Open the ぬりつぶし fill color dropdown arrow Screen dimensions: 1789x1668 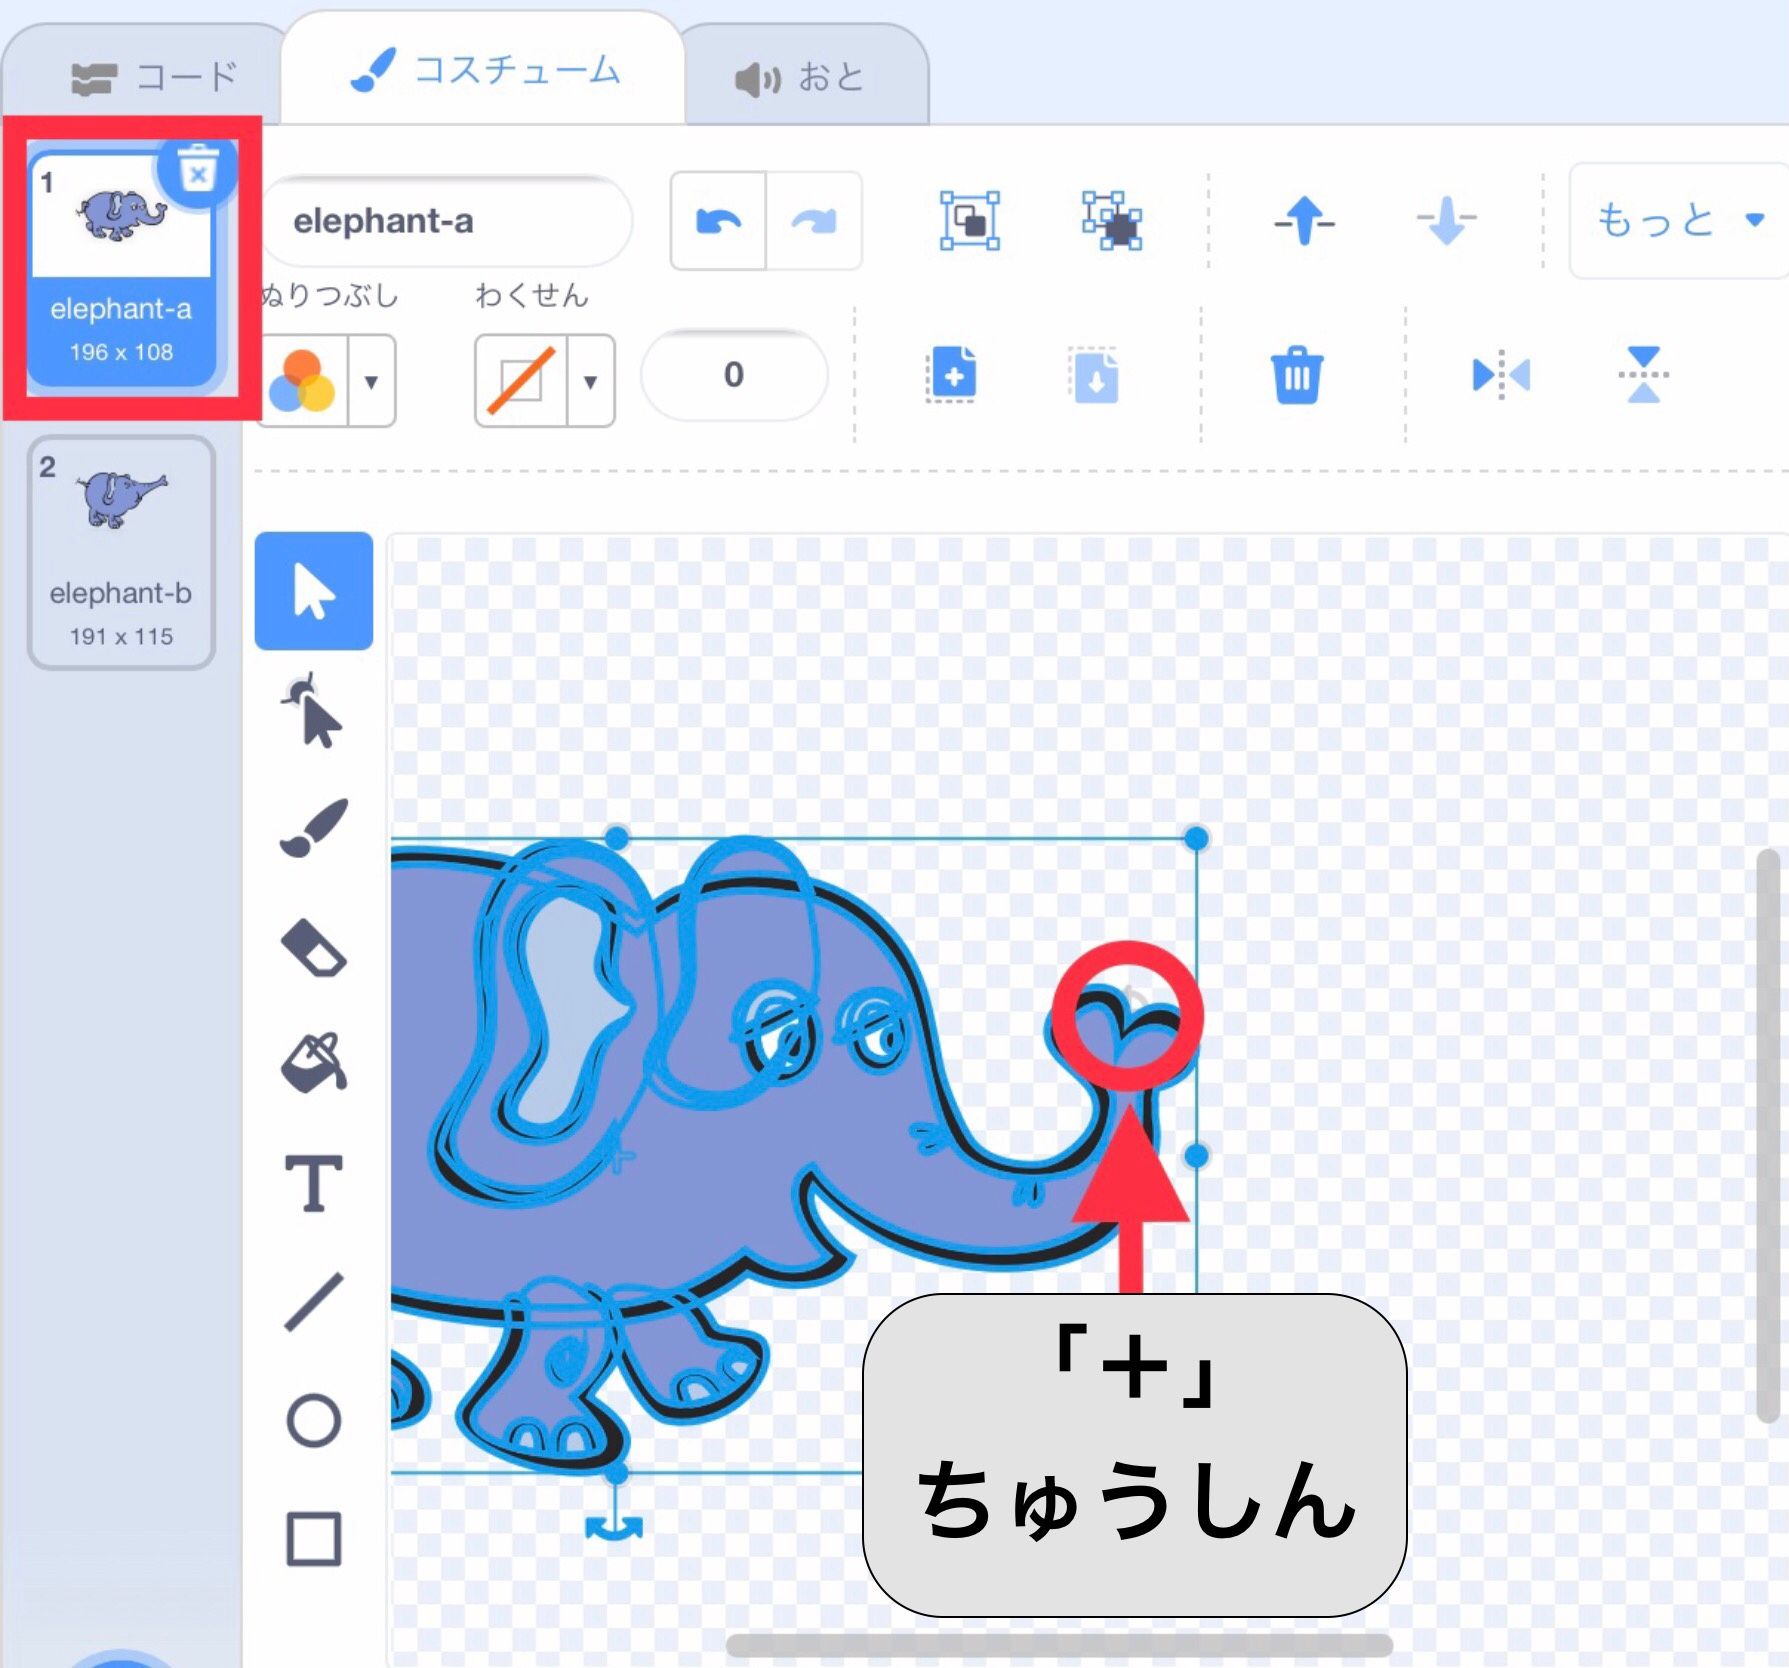[371, 381]
